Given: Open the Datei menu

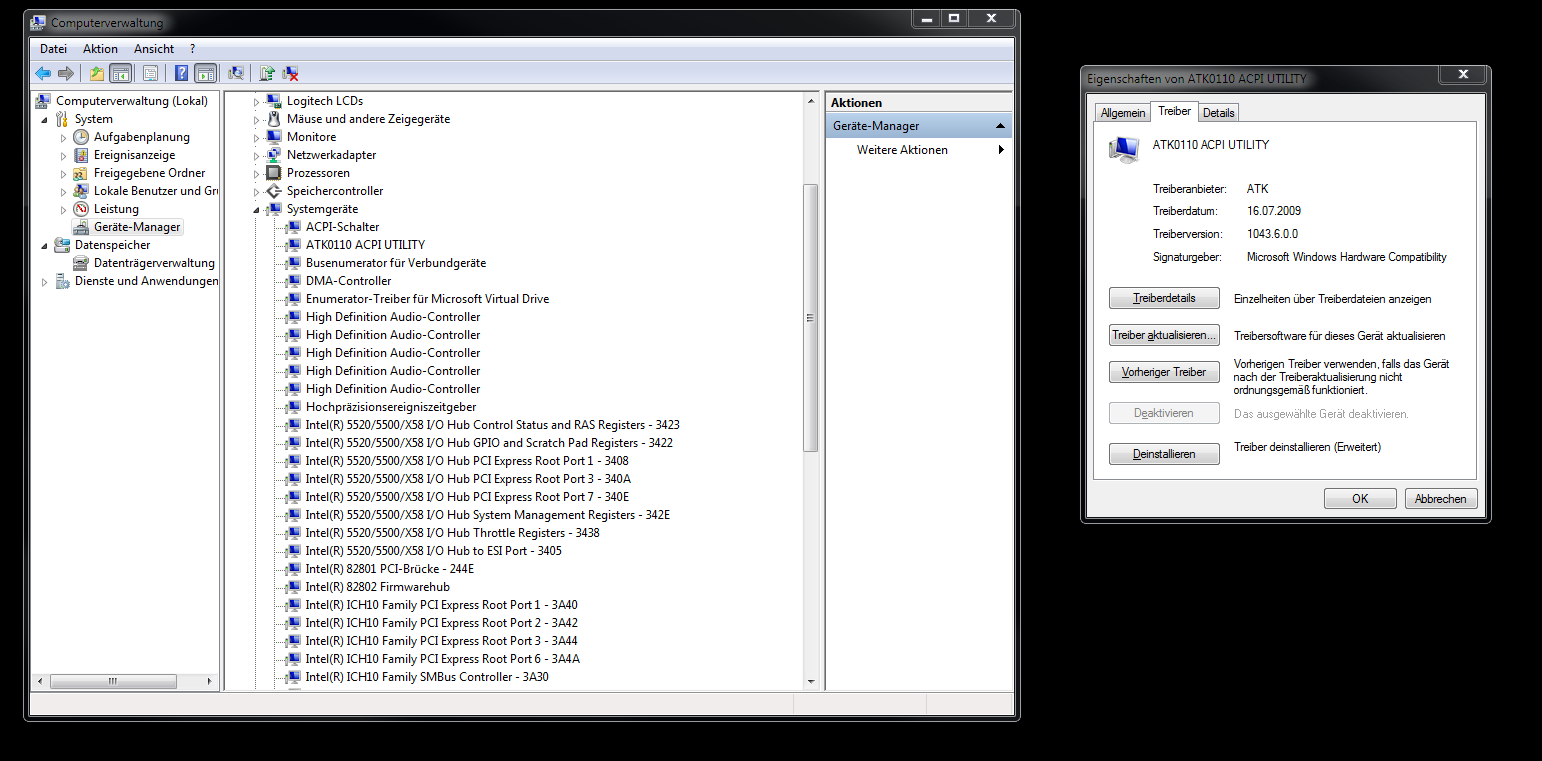Looking at the screenshot, I should pyautogui.click(x=53, y=48).
